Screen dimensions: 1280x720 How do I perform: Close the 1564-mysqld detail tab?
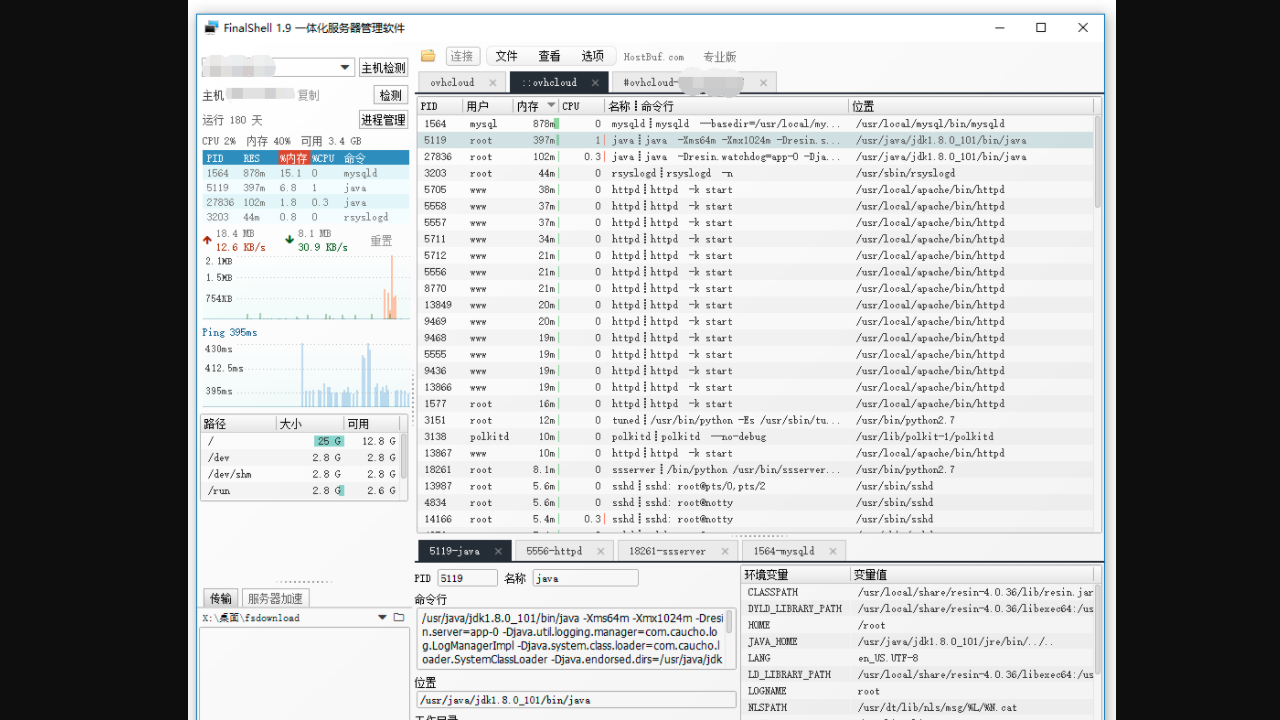click(x=833, y=551)
